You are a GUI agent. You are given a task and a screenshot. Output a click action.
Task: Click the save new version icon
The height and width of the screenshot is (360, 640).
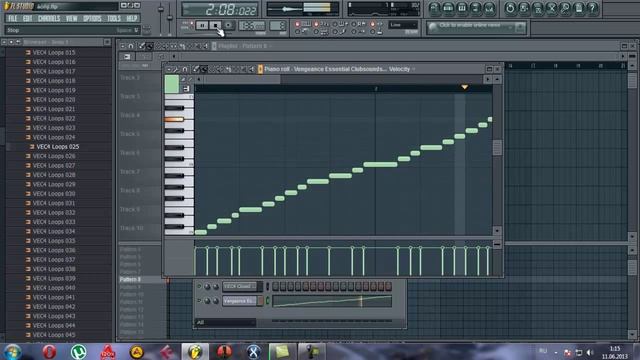[524, 8]
